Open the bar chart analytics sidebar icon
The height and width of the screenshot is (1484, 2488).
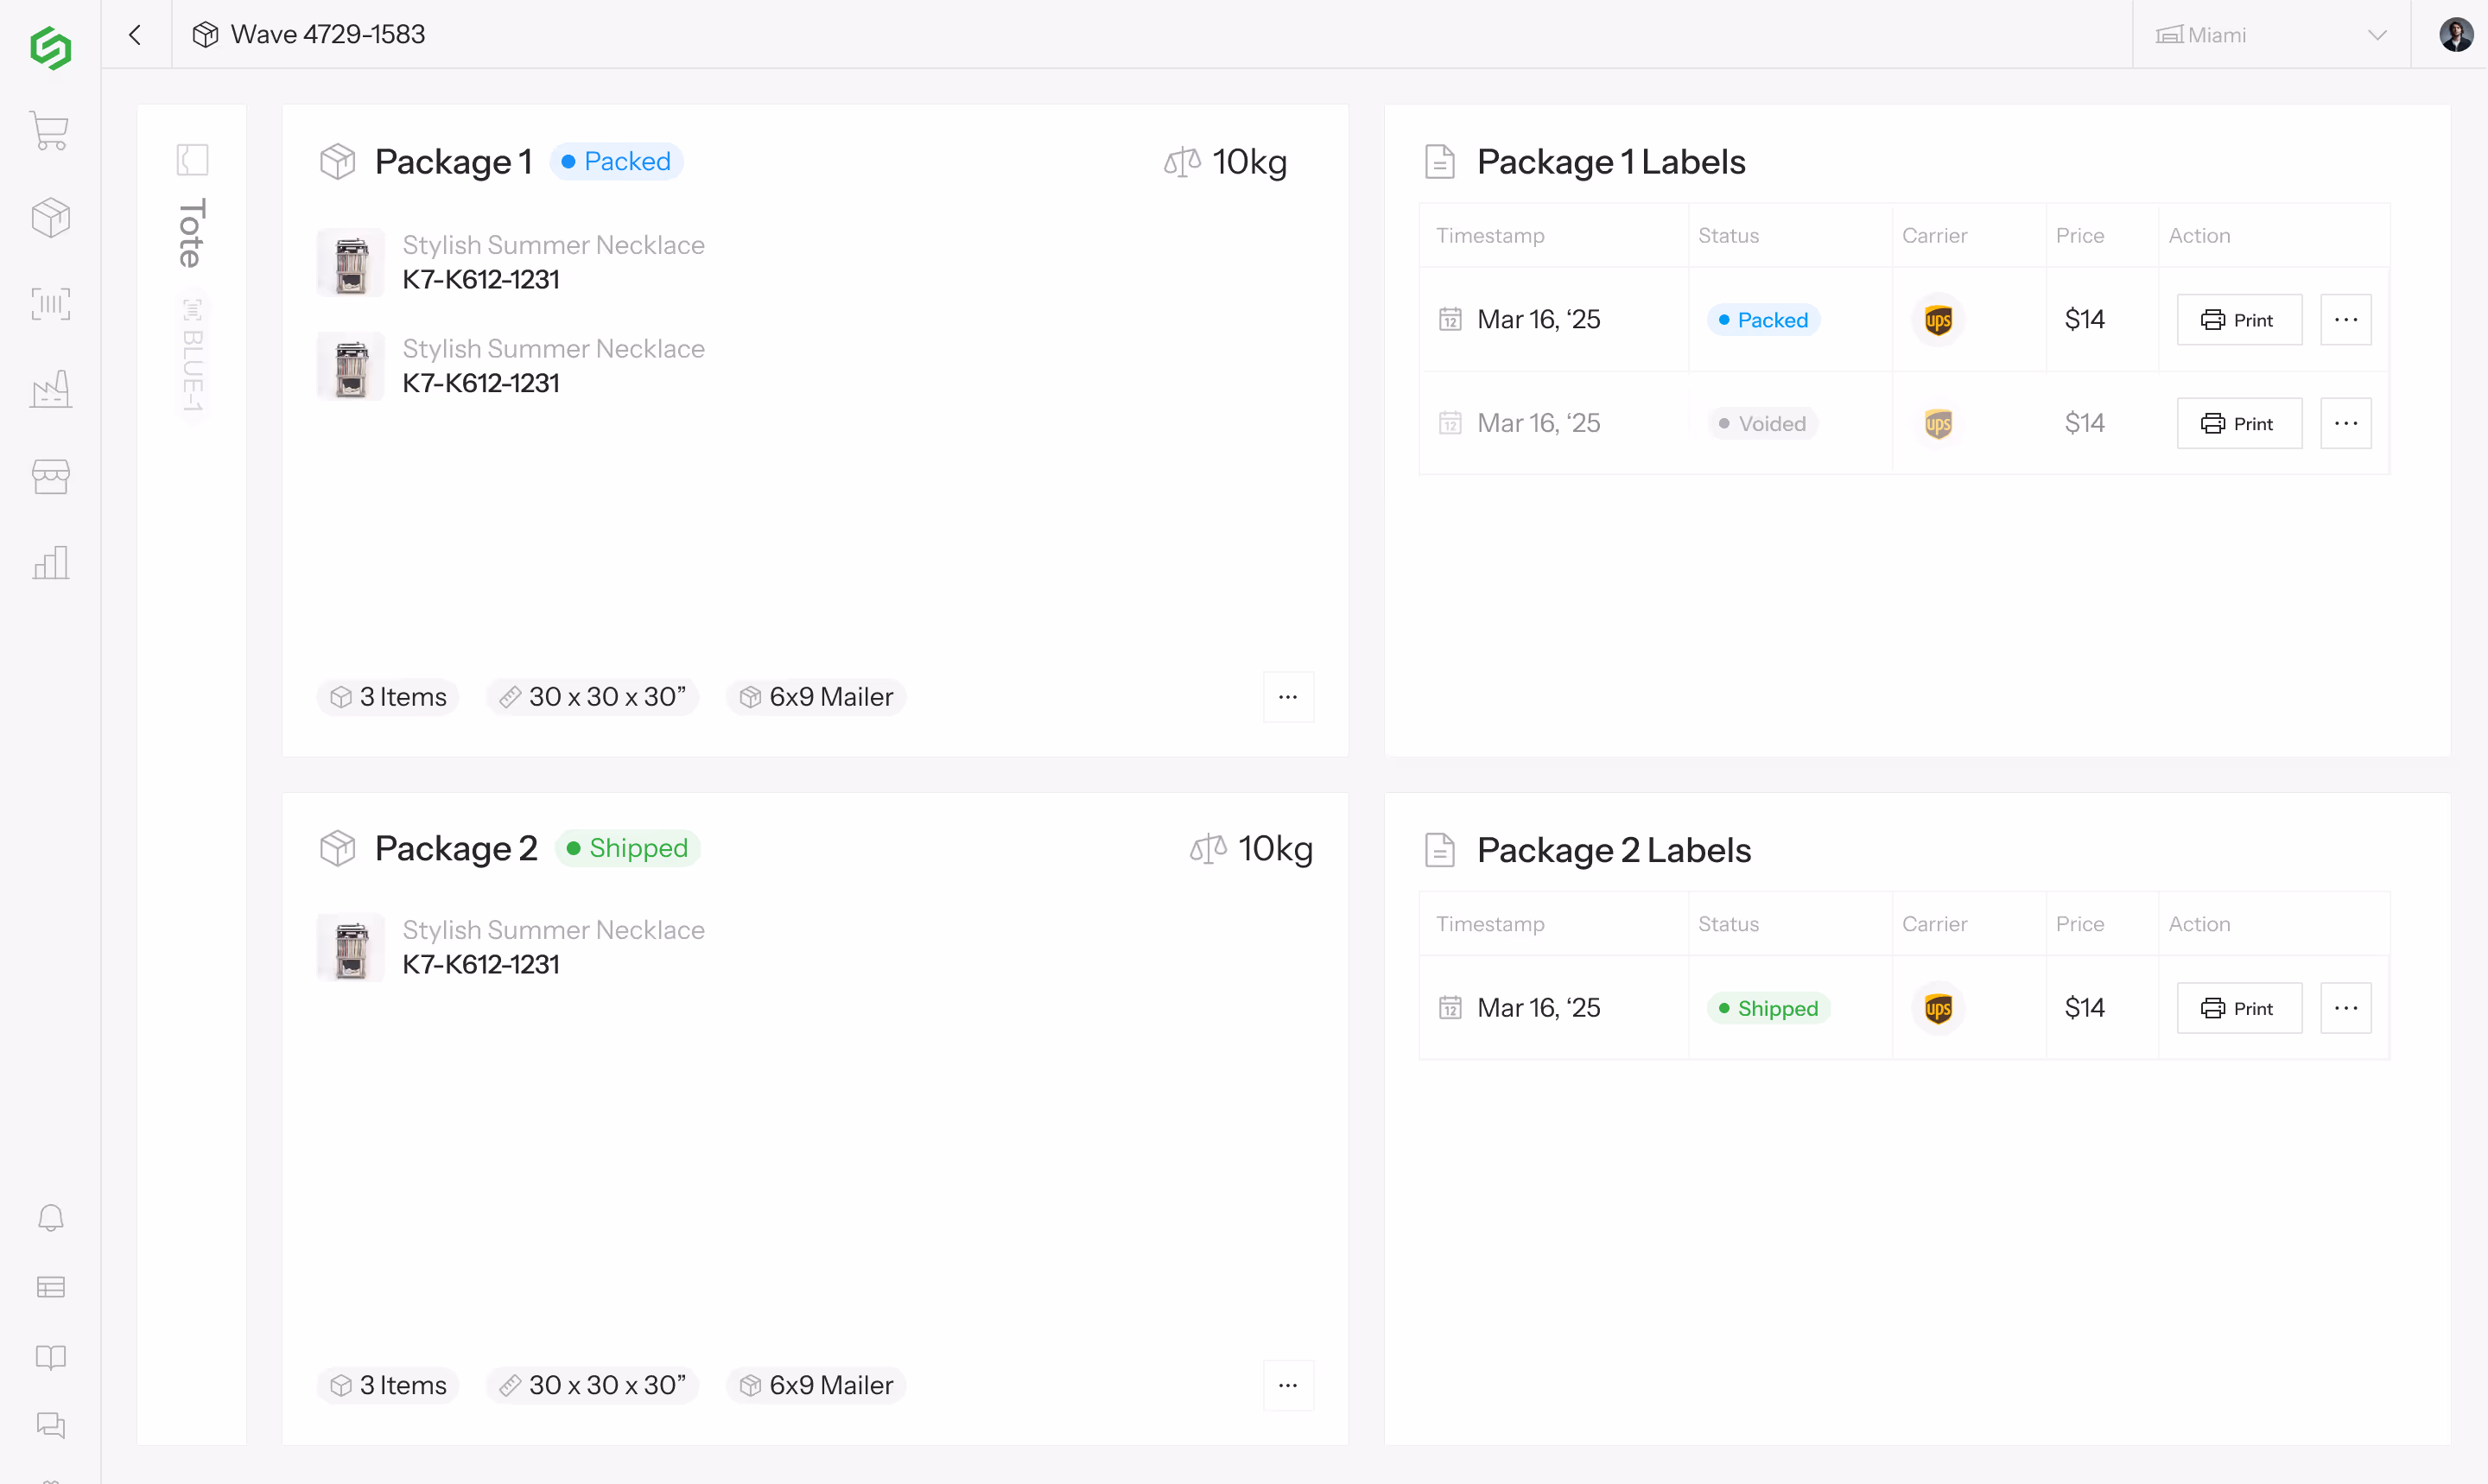click(50, 563)
